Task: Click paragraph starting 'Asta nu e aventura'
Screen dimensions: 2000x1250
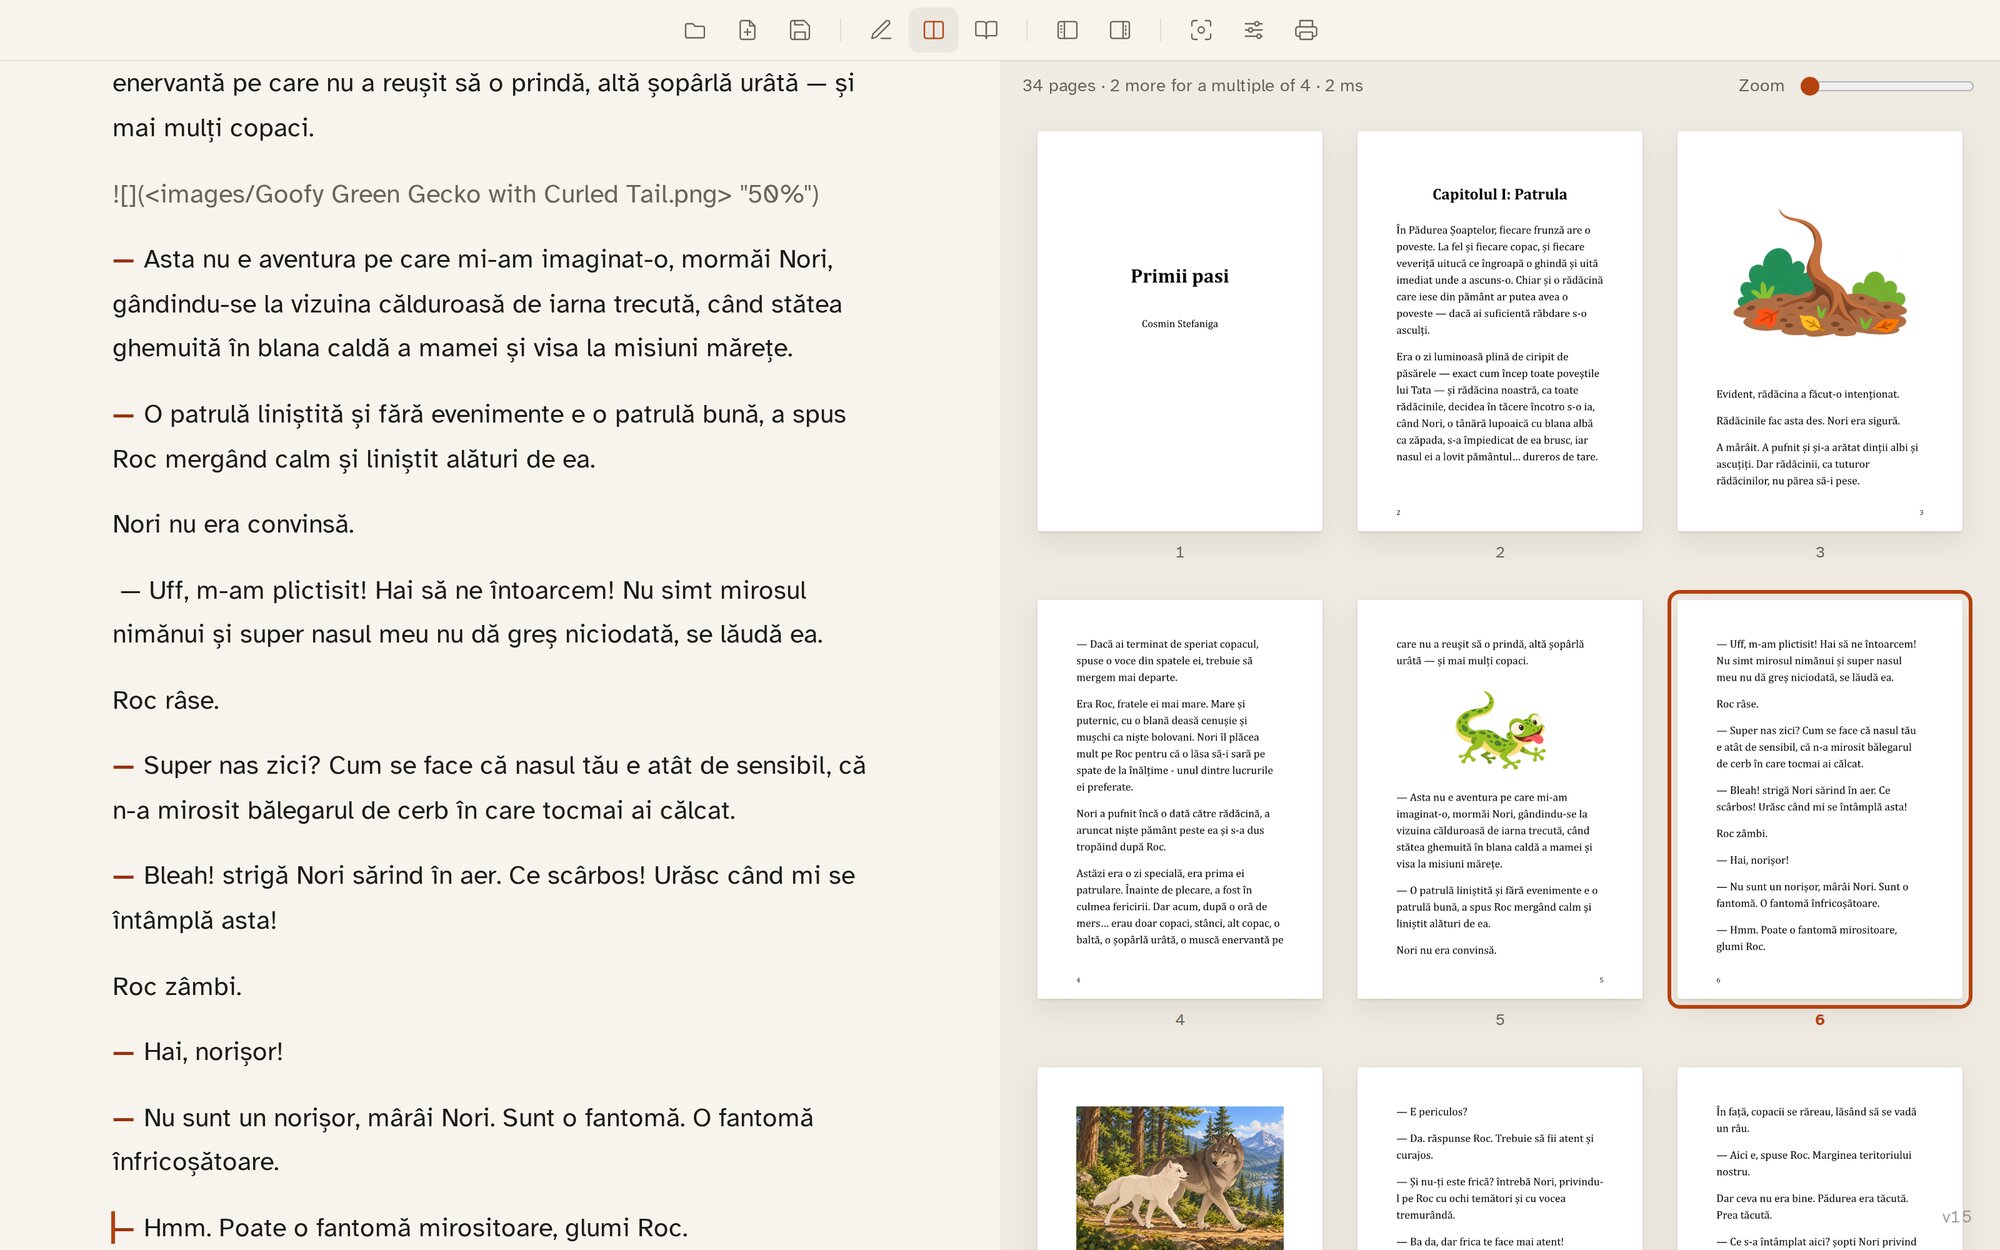Action: [477, 303]
